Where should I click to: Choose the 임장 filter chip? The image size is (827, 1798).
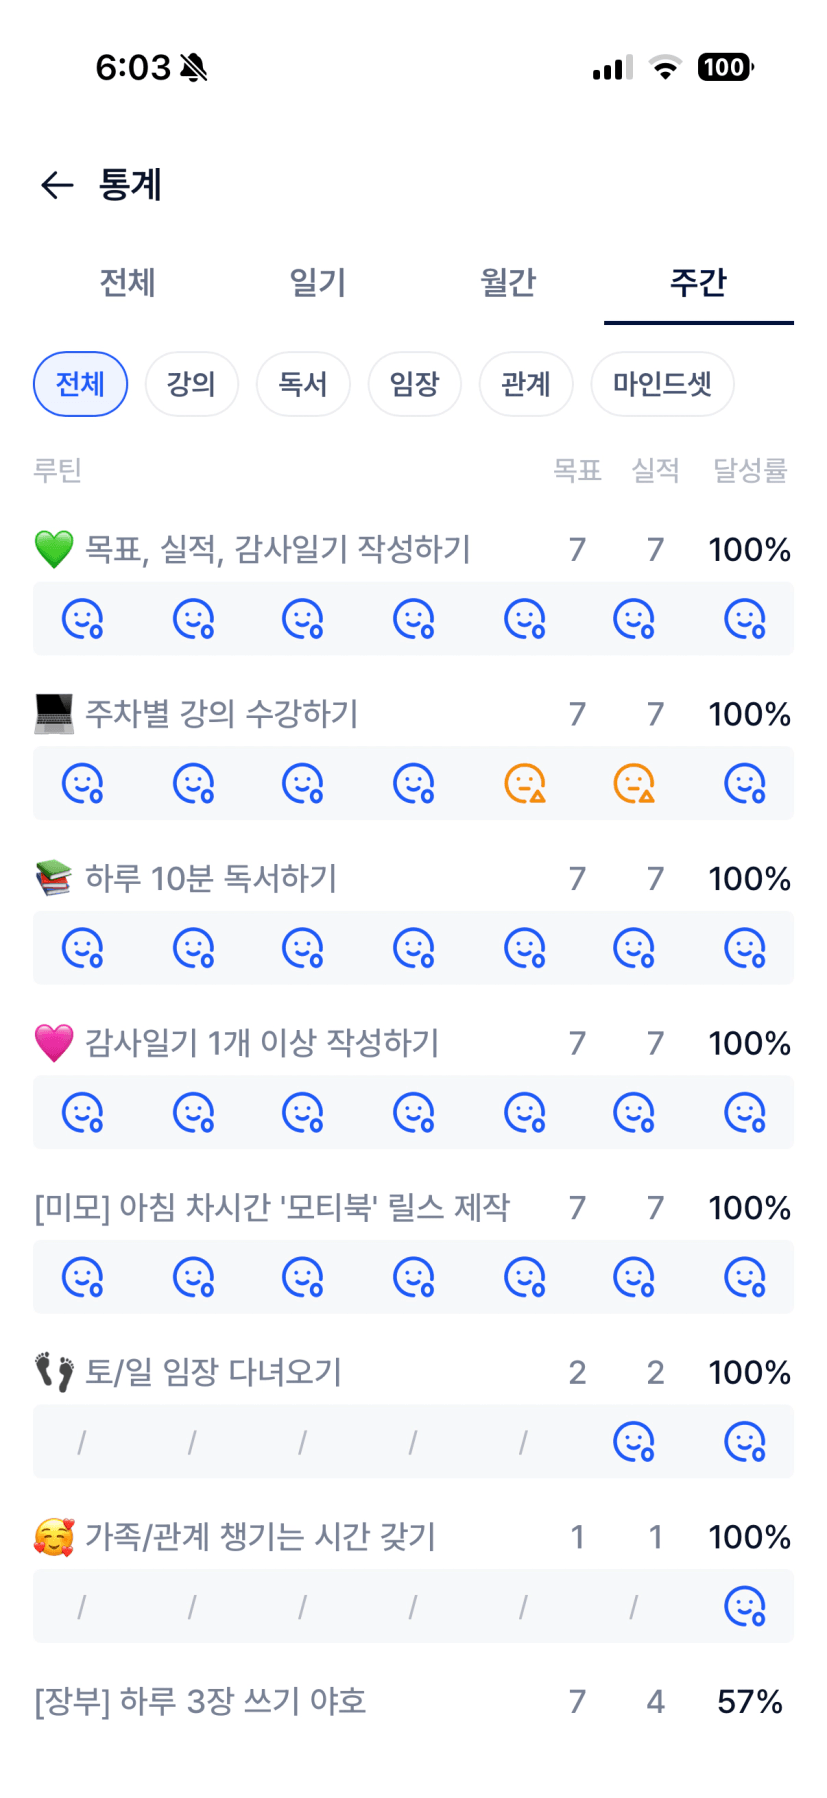[414, 384]
